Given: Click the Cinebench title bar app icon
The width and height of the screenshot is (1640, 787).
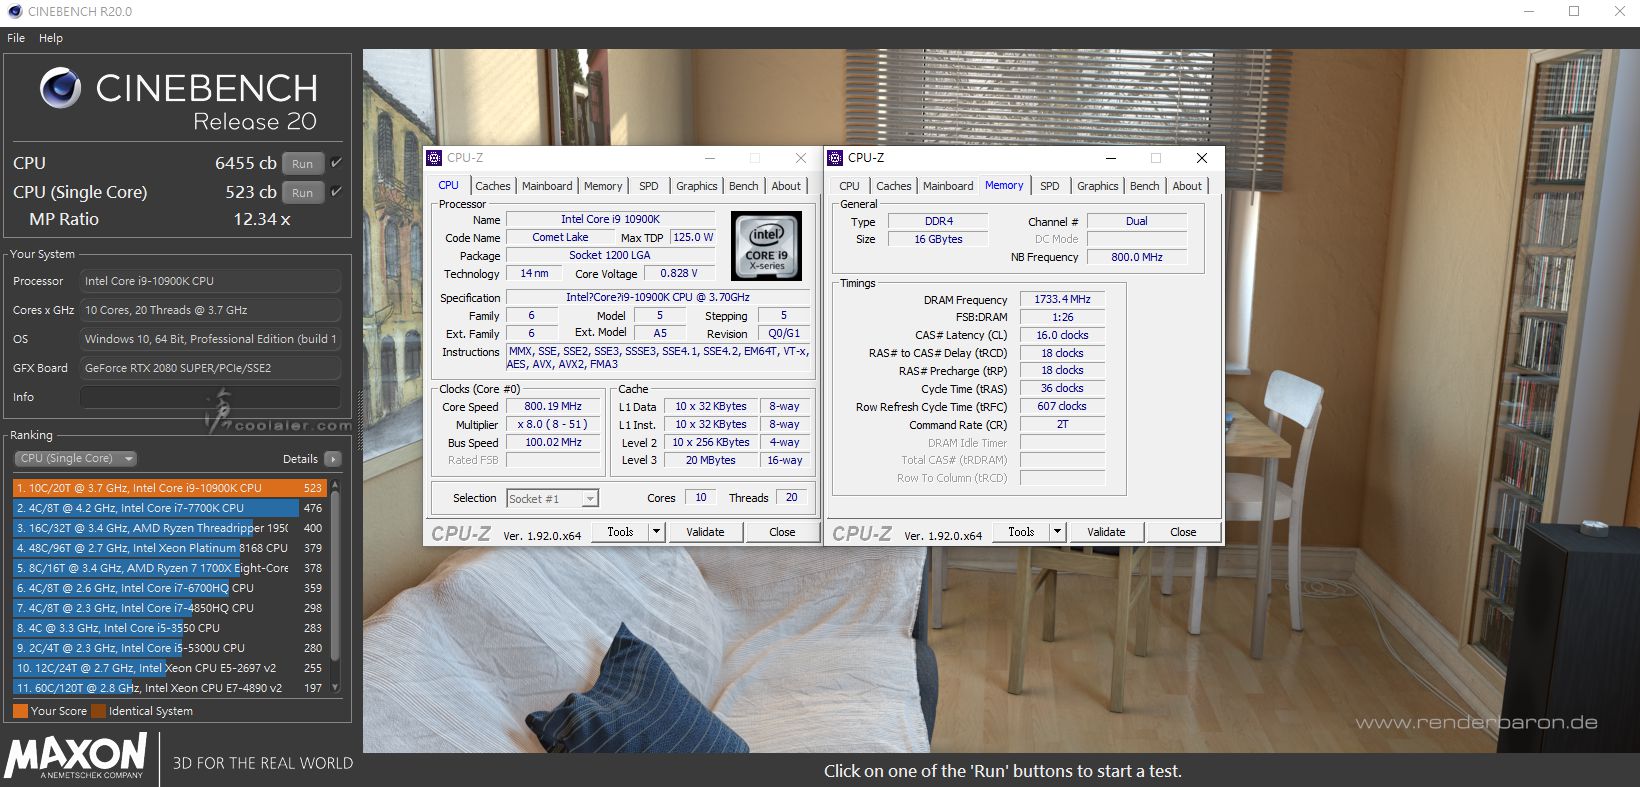Looking at the screenshot, I should point(14,11).
